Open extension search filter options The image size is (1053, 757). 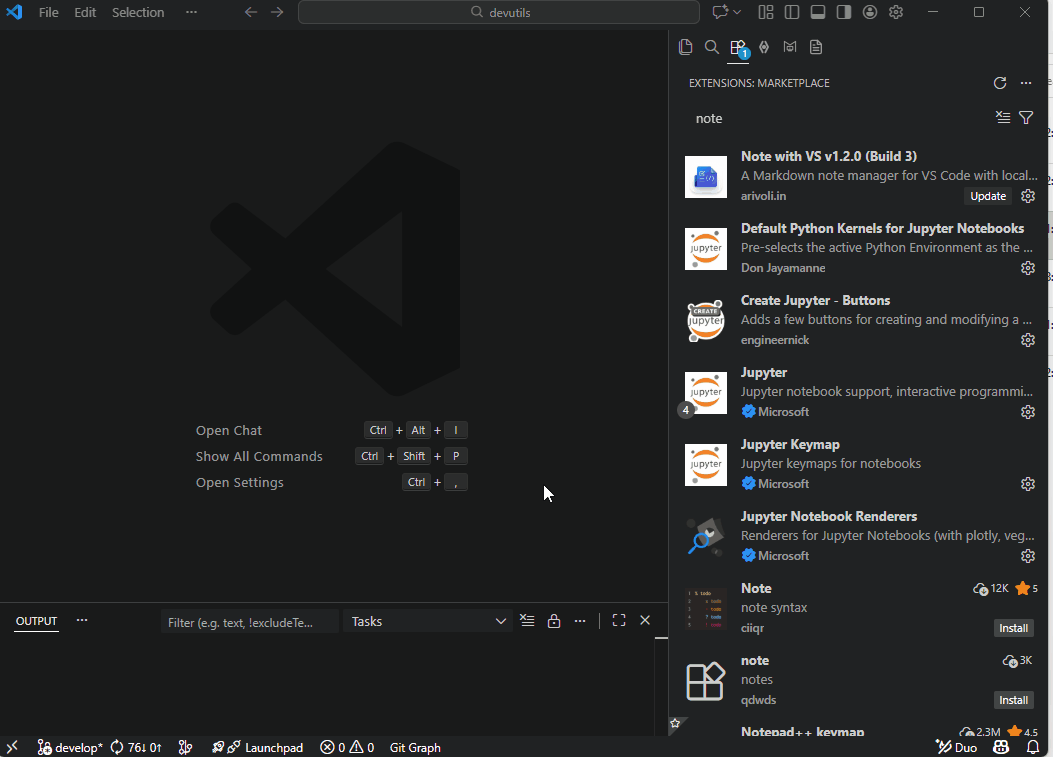click(1026, 117)
